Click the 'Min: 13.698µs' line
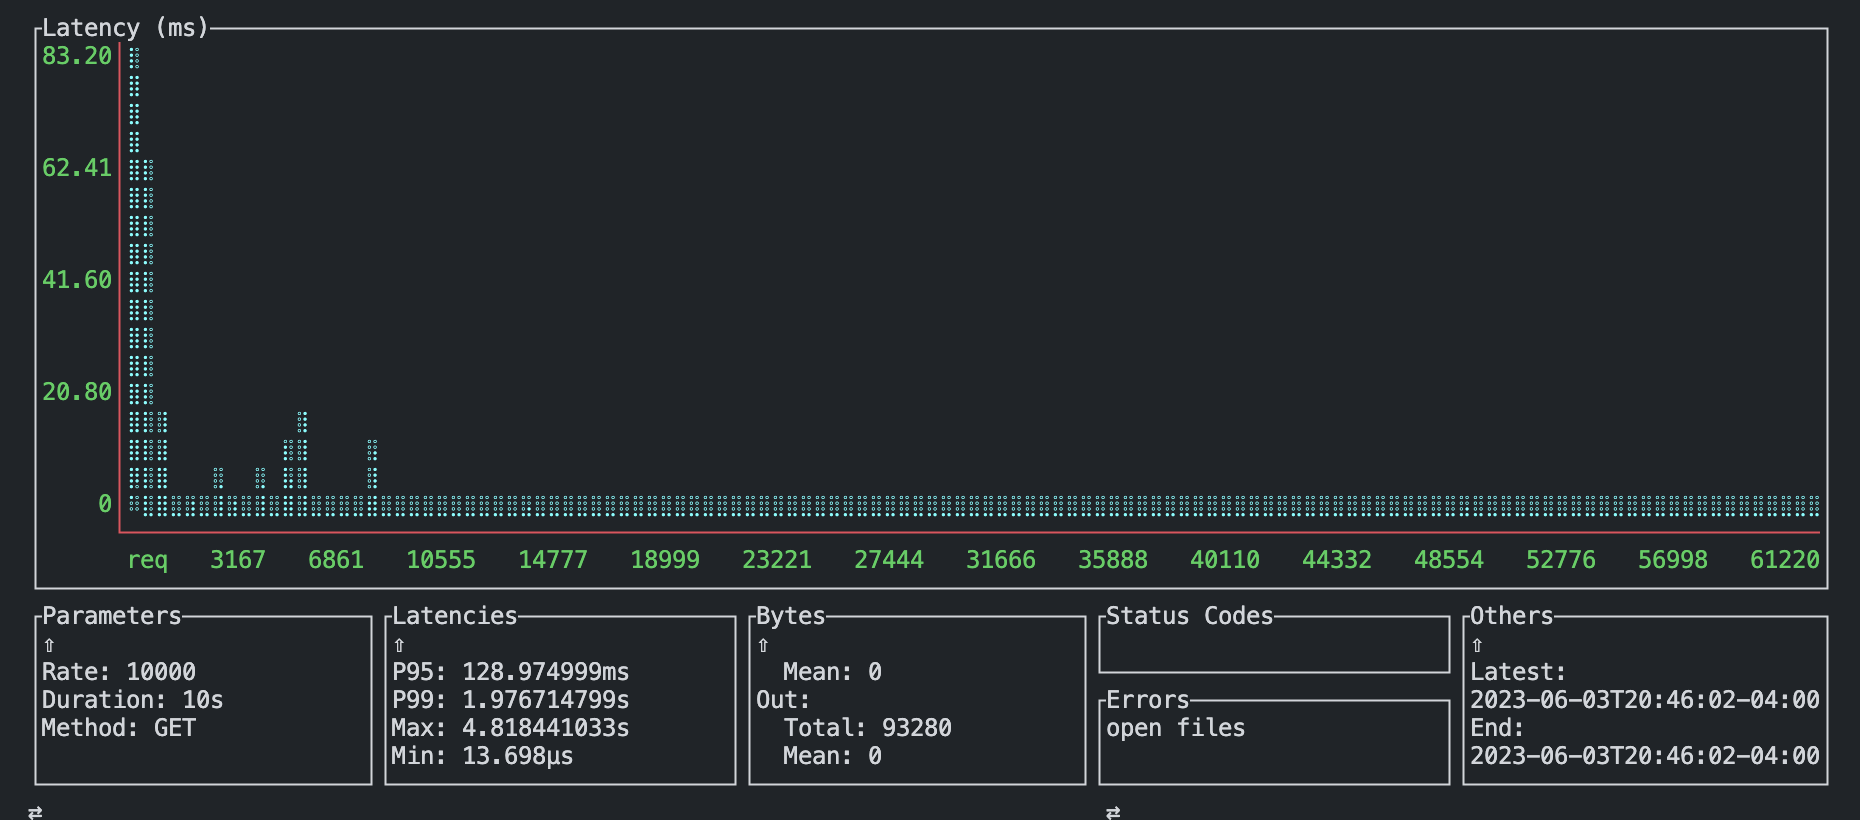The height and width of the screenshot is (820, 1860). [x=483, y=756]
